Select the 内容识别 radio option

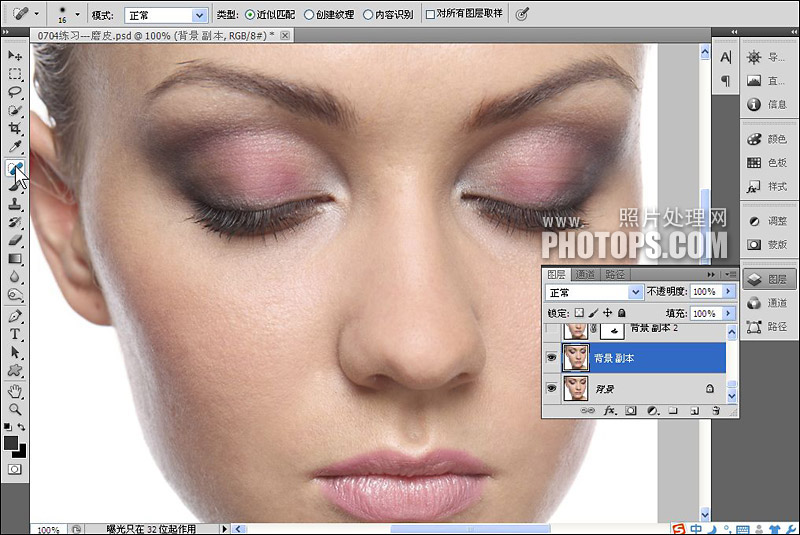(388, 15)
